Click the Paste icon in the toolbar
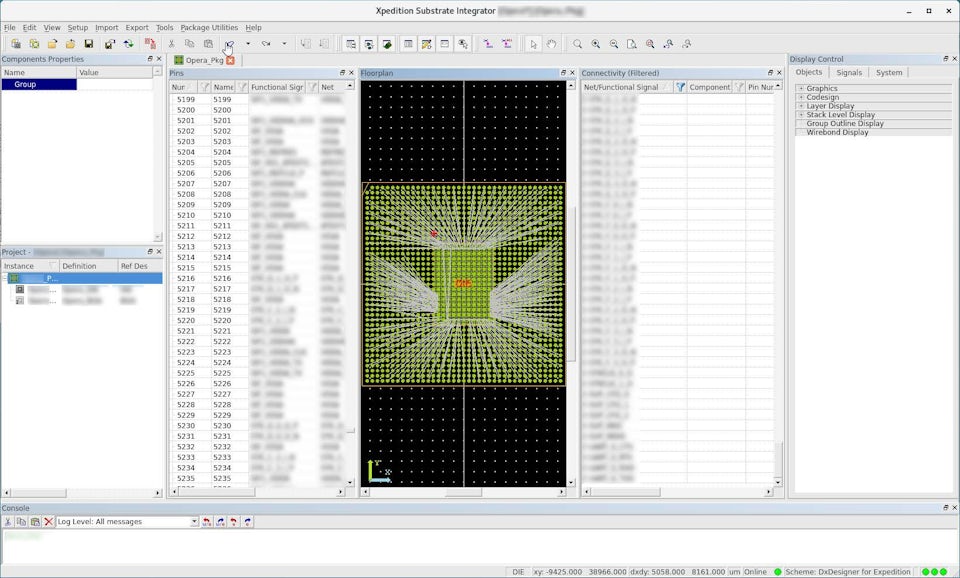The image size is (960, 578). 209,44
